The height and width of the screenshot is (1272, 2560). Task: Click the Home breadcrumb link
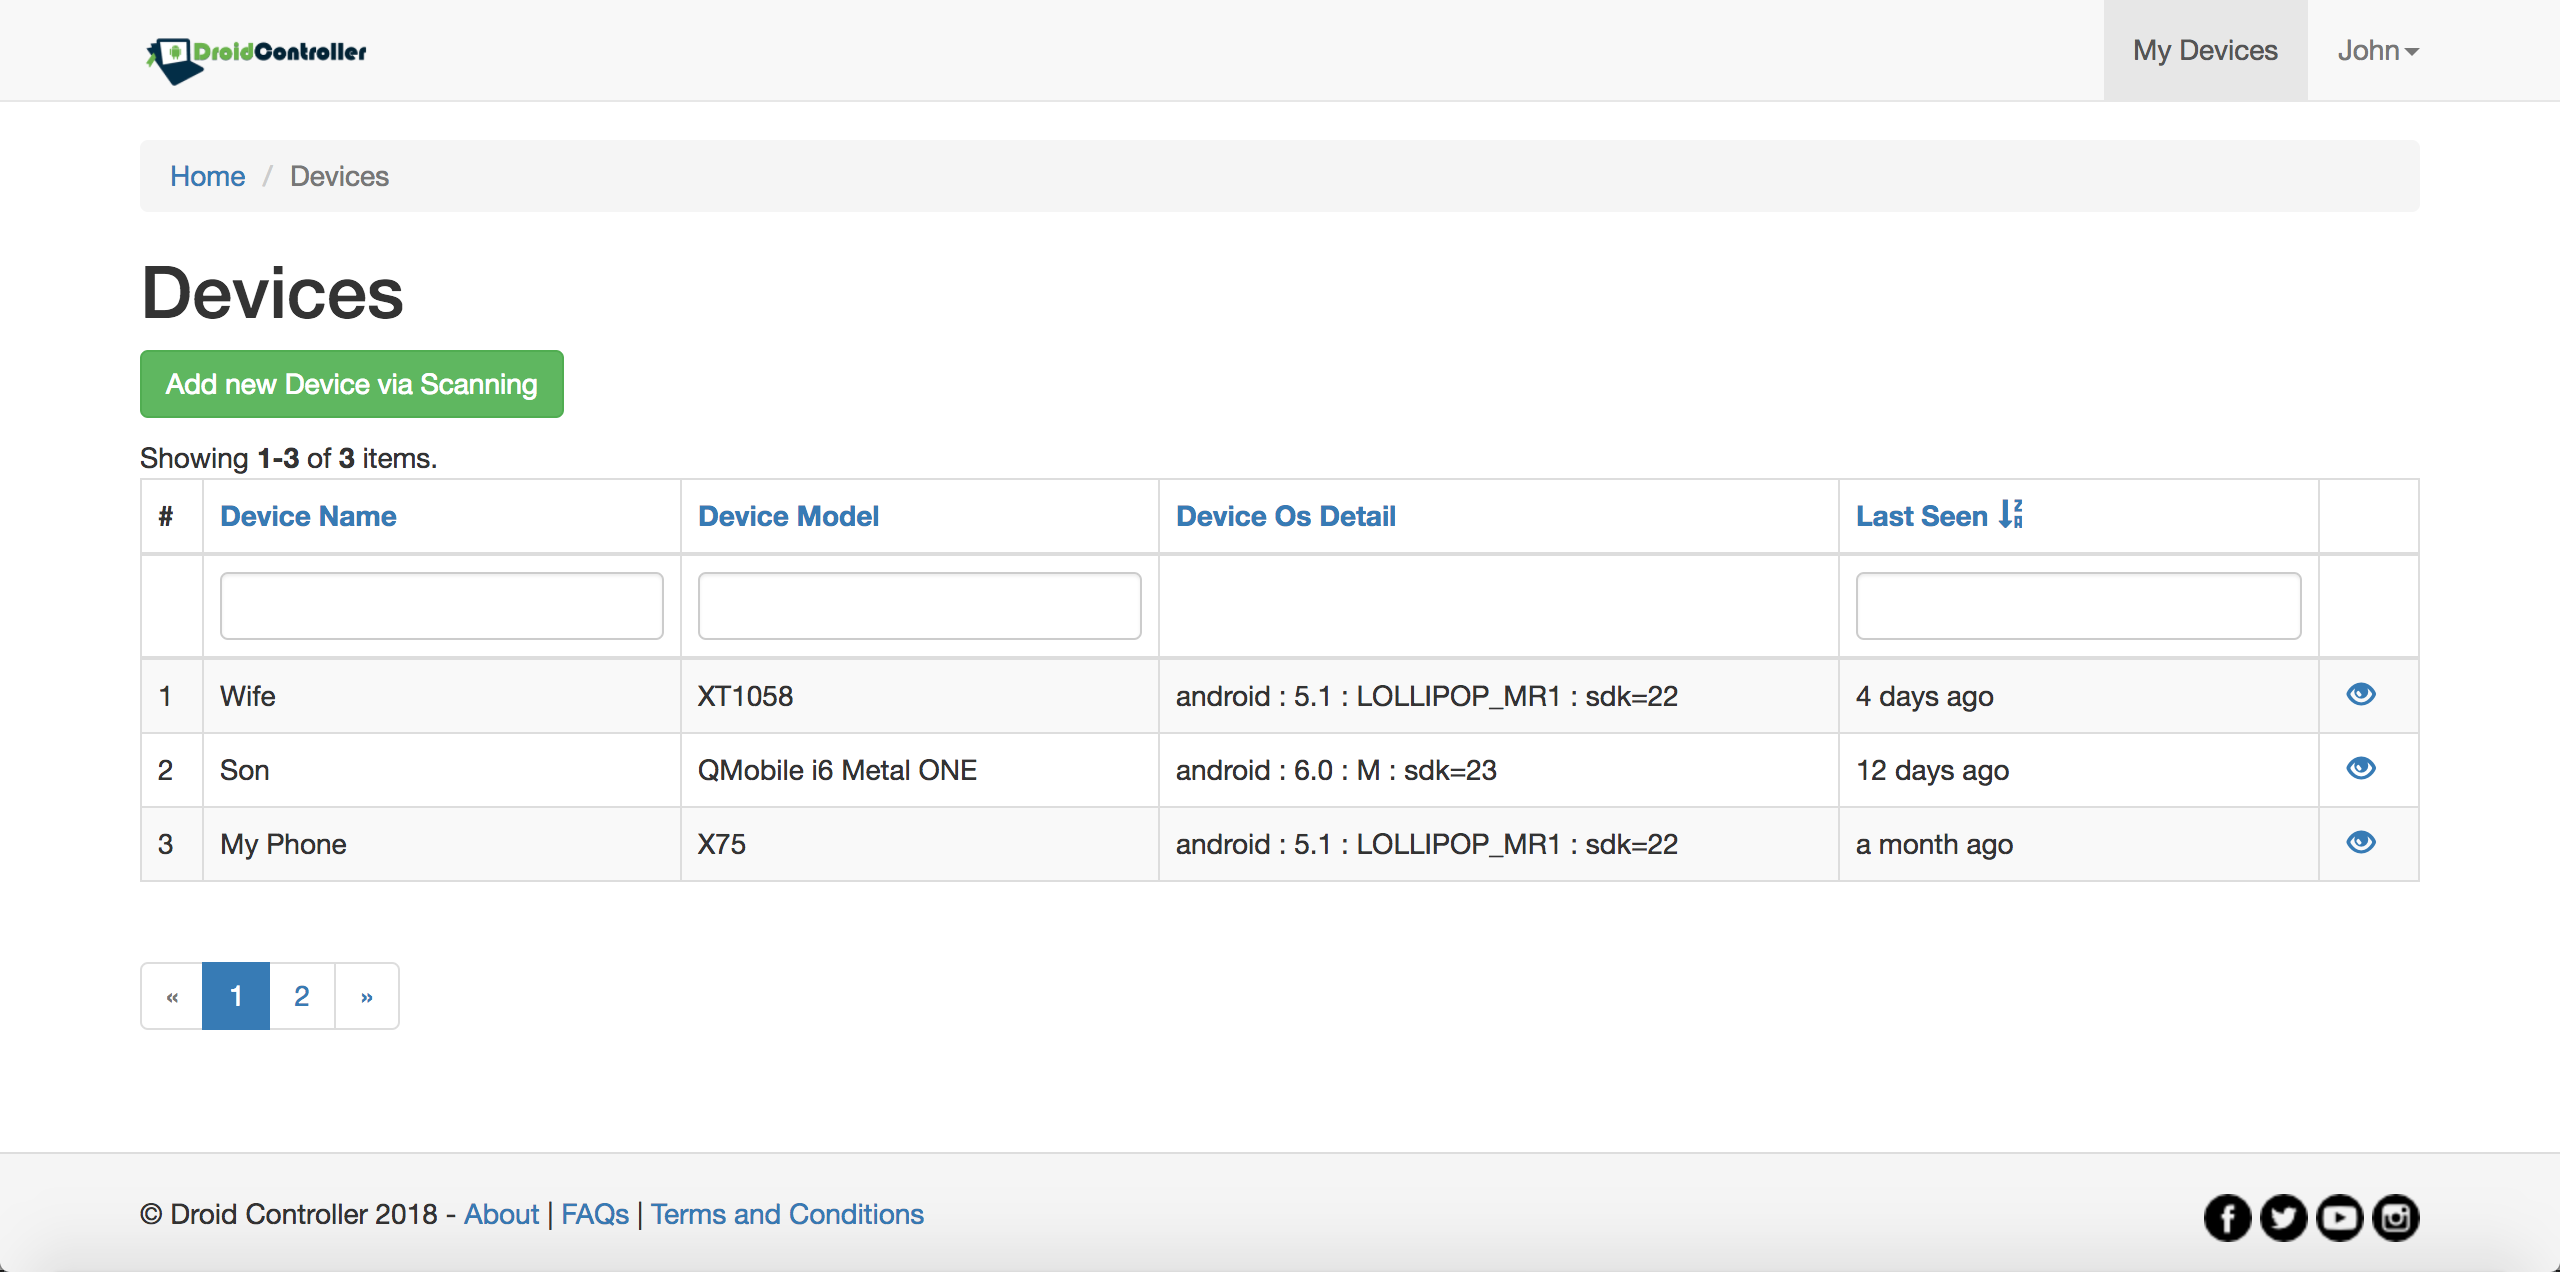click(207, 176)
